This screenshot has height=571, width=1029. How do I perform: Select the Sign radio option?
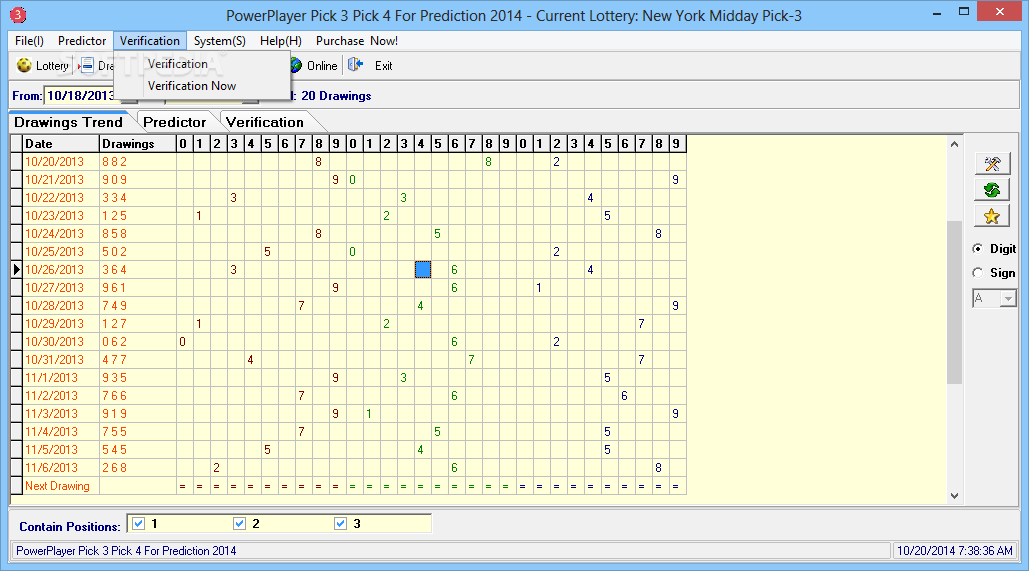[978, 272]
